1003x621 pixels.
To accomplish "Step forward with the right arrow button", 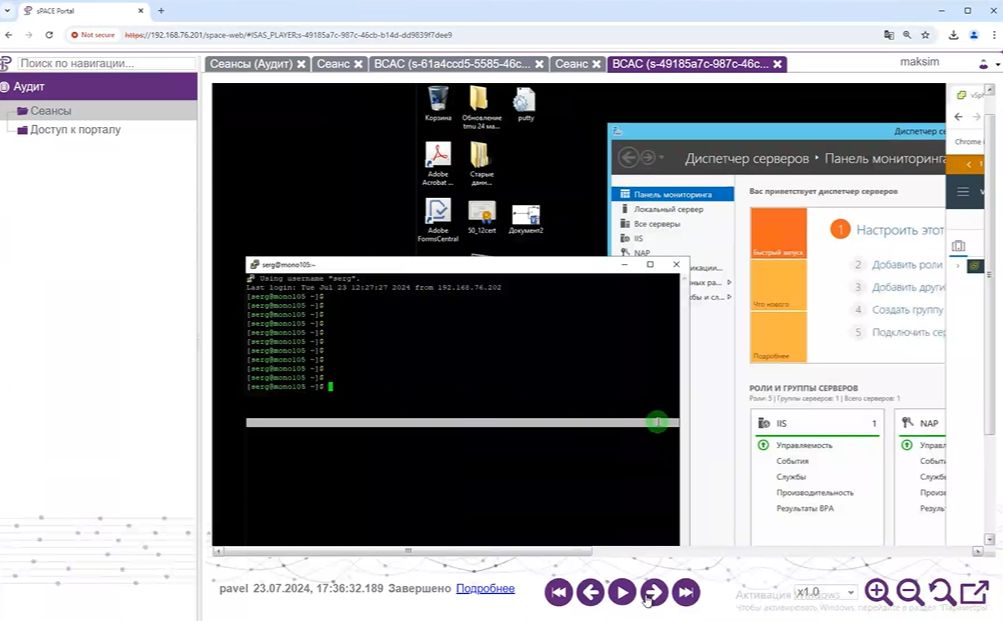I will click(653, 592).
